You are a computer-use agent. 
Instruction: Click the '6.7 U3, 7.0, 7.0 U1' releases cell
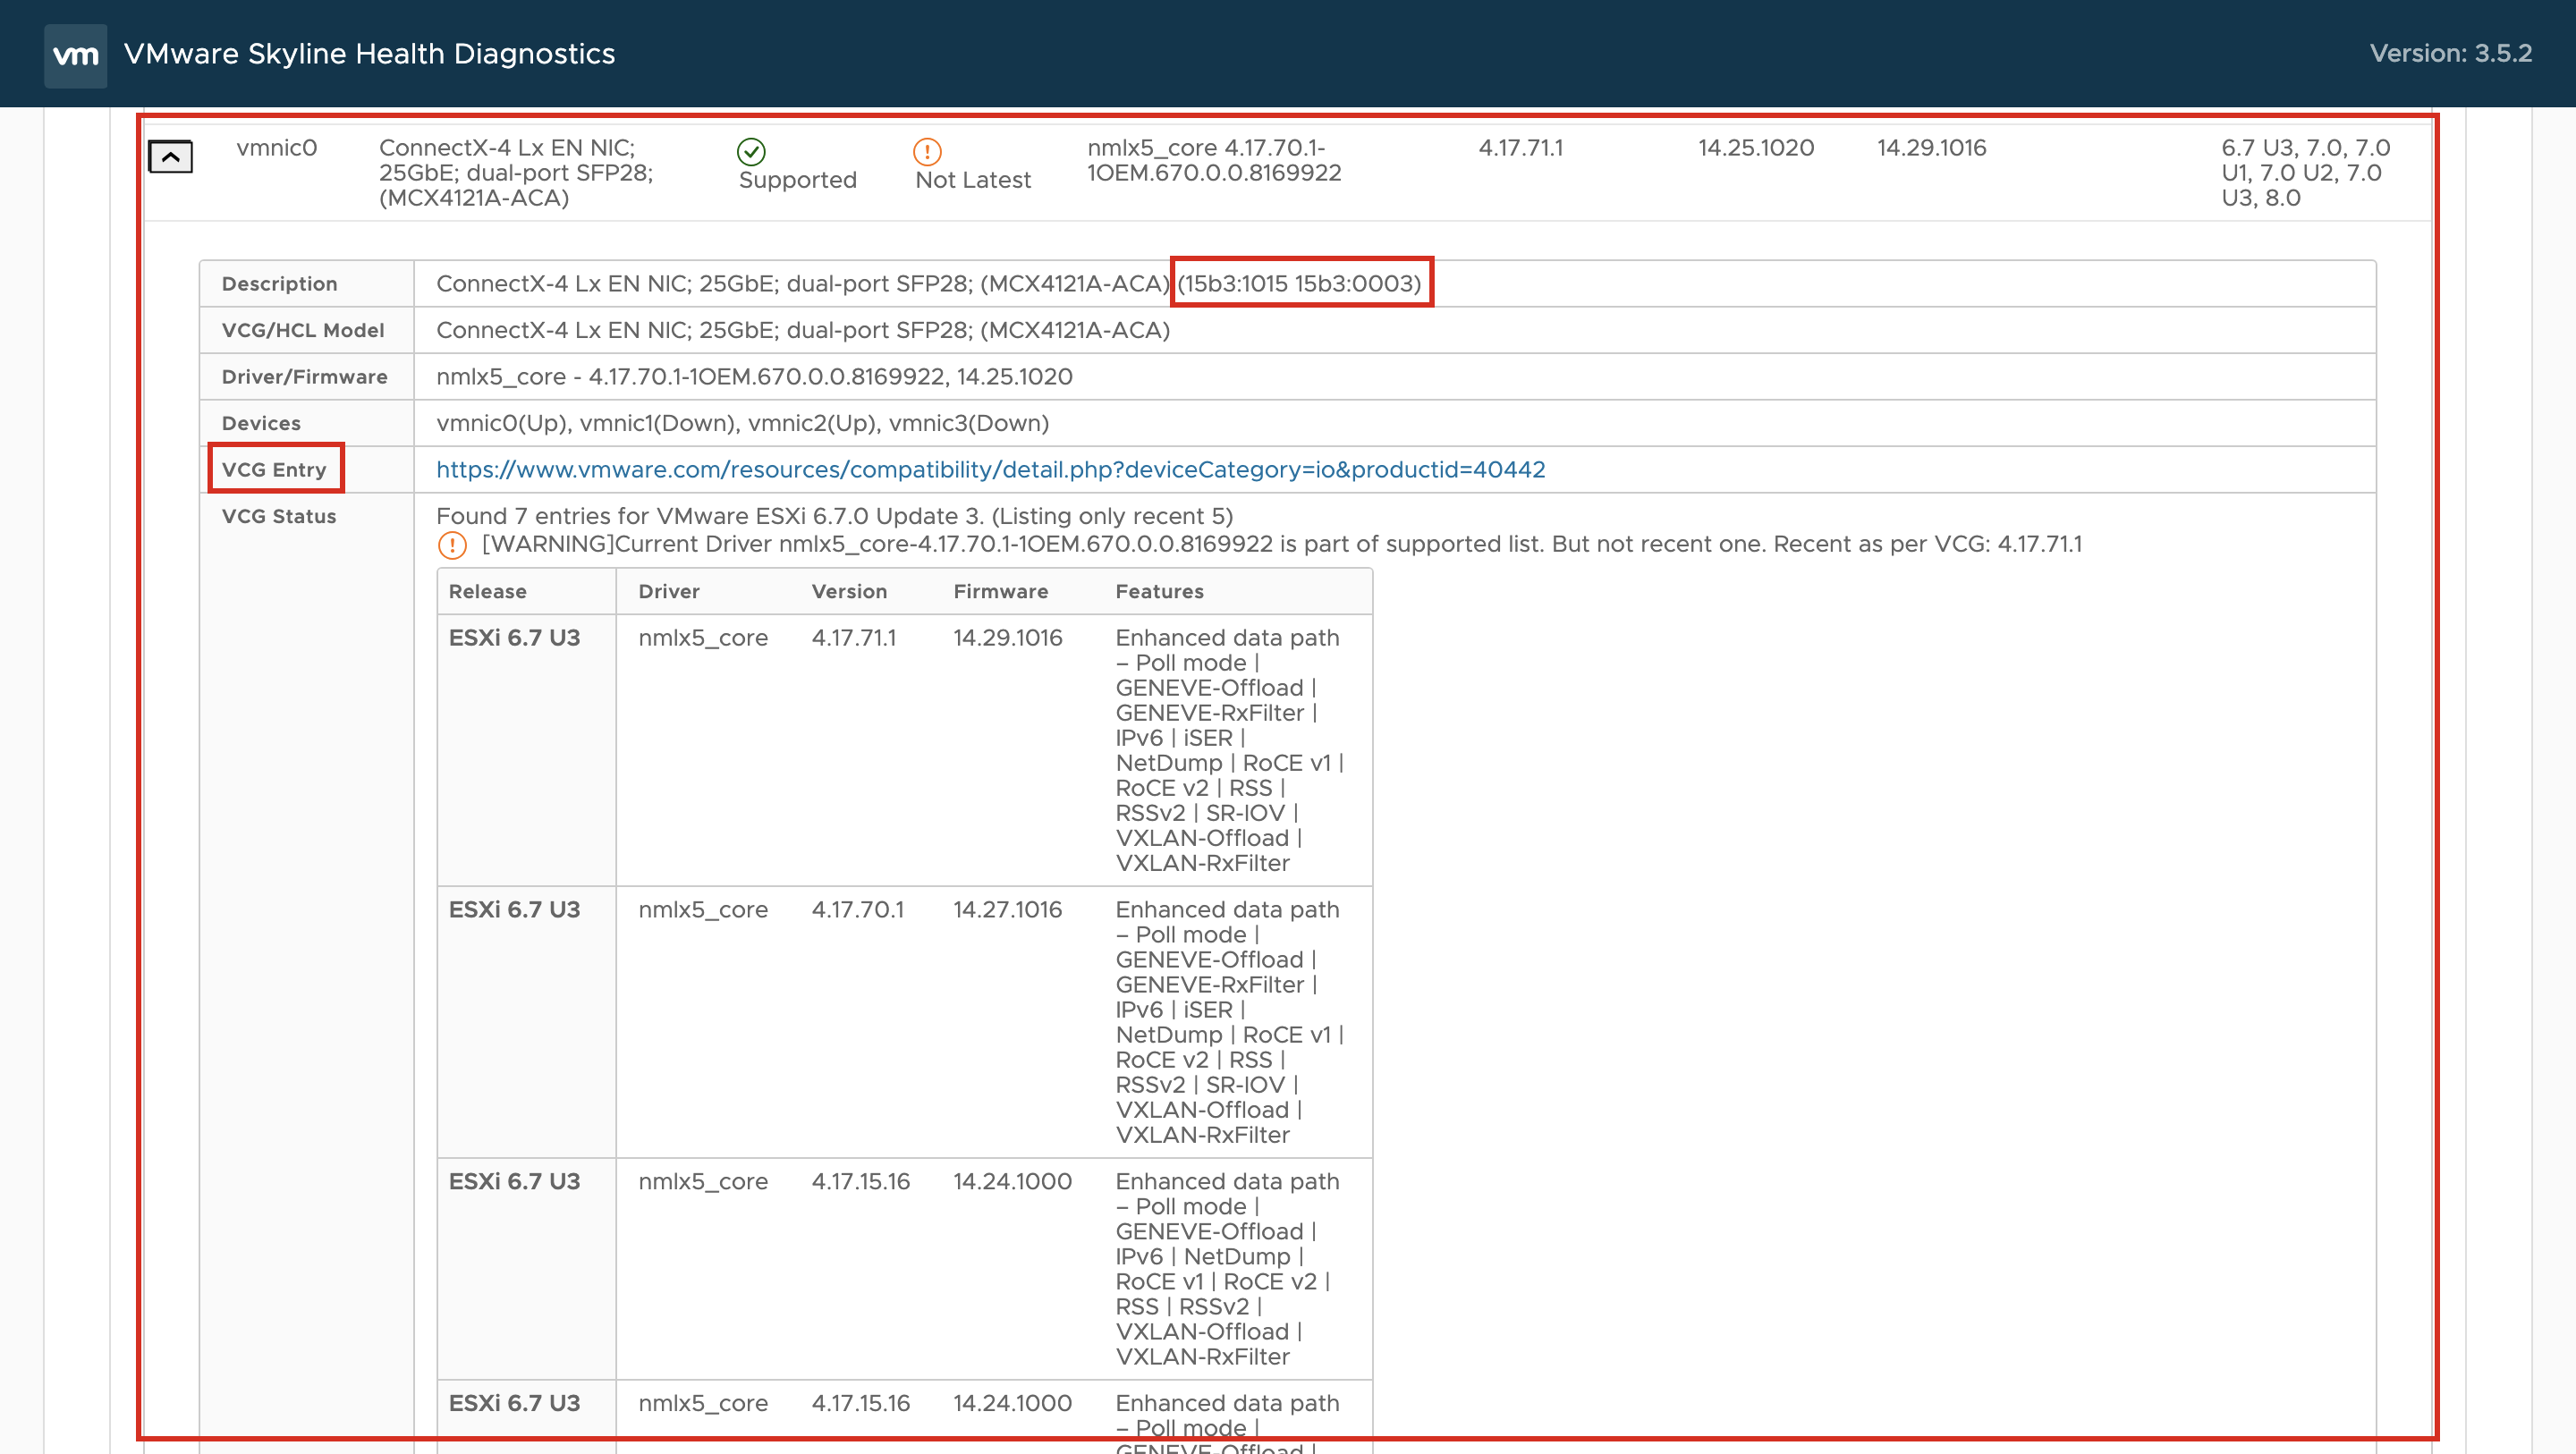(x=2305, y=172)
